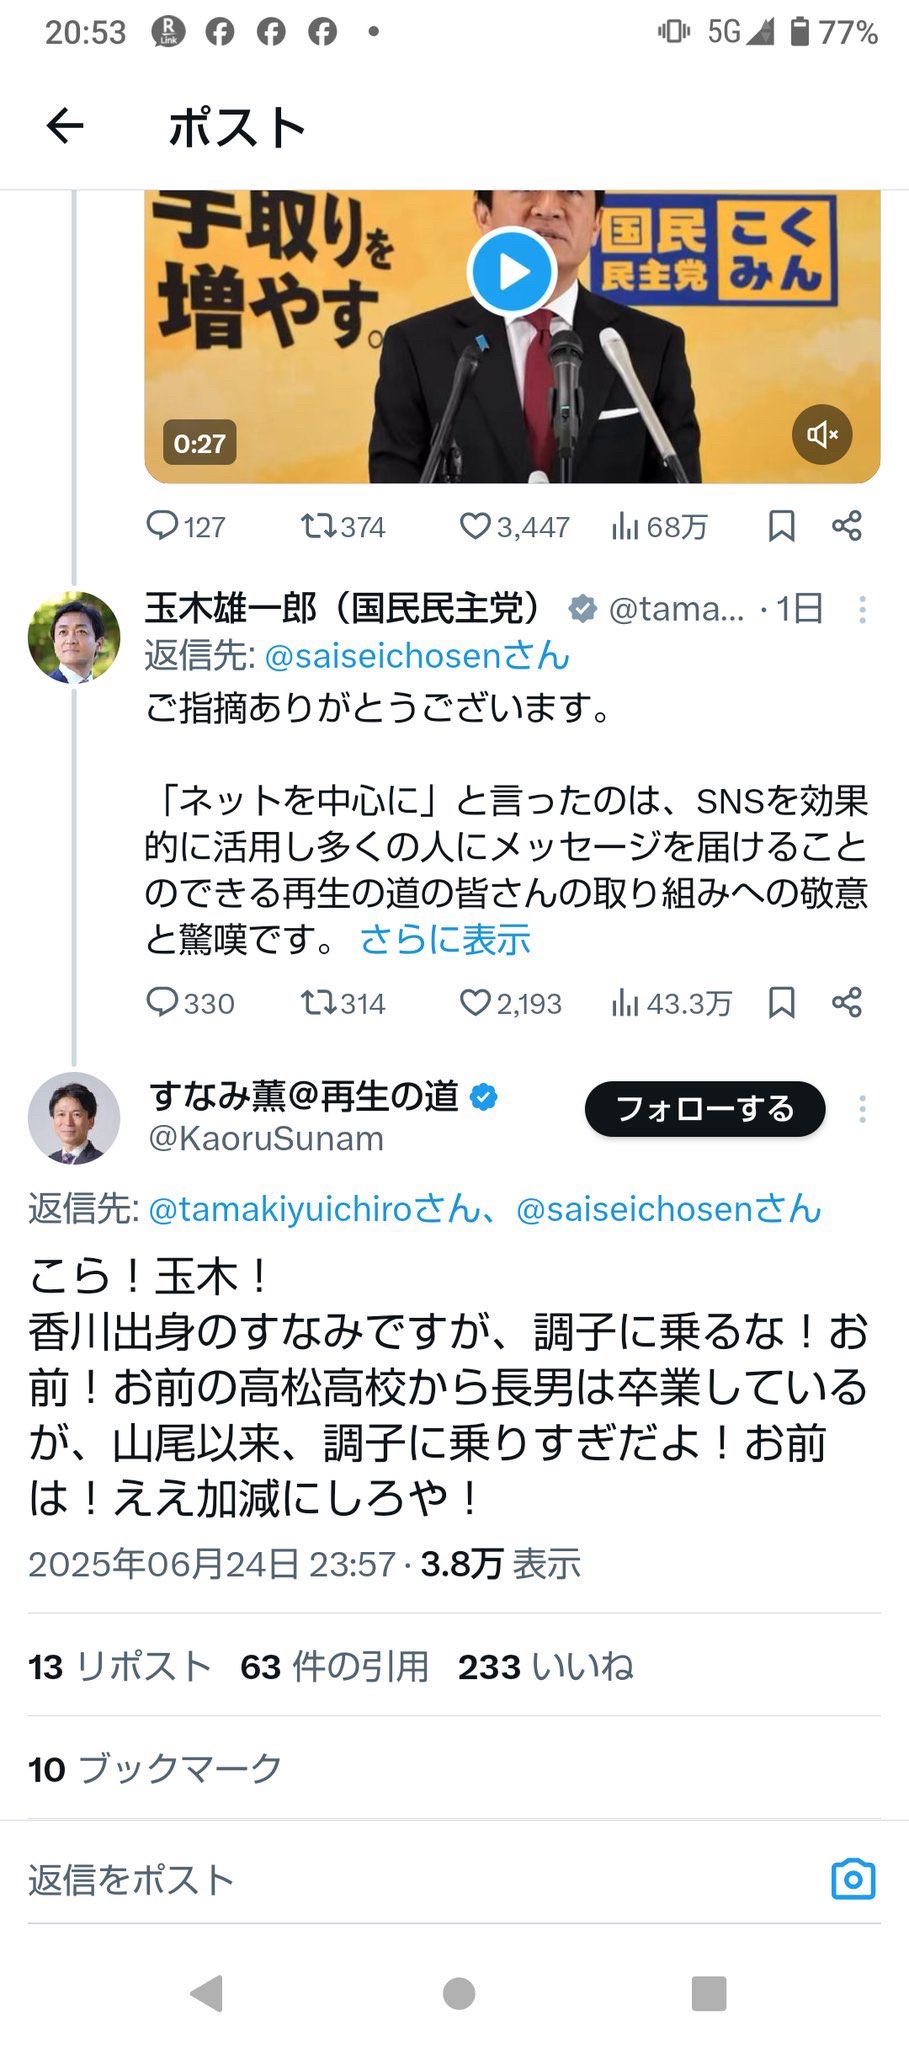Open more options on 玉木雄一郎's reply
909x2048 pixels.
click(x=862, y=609)
